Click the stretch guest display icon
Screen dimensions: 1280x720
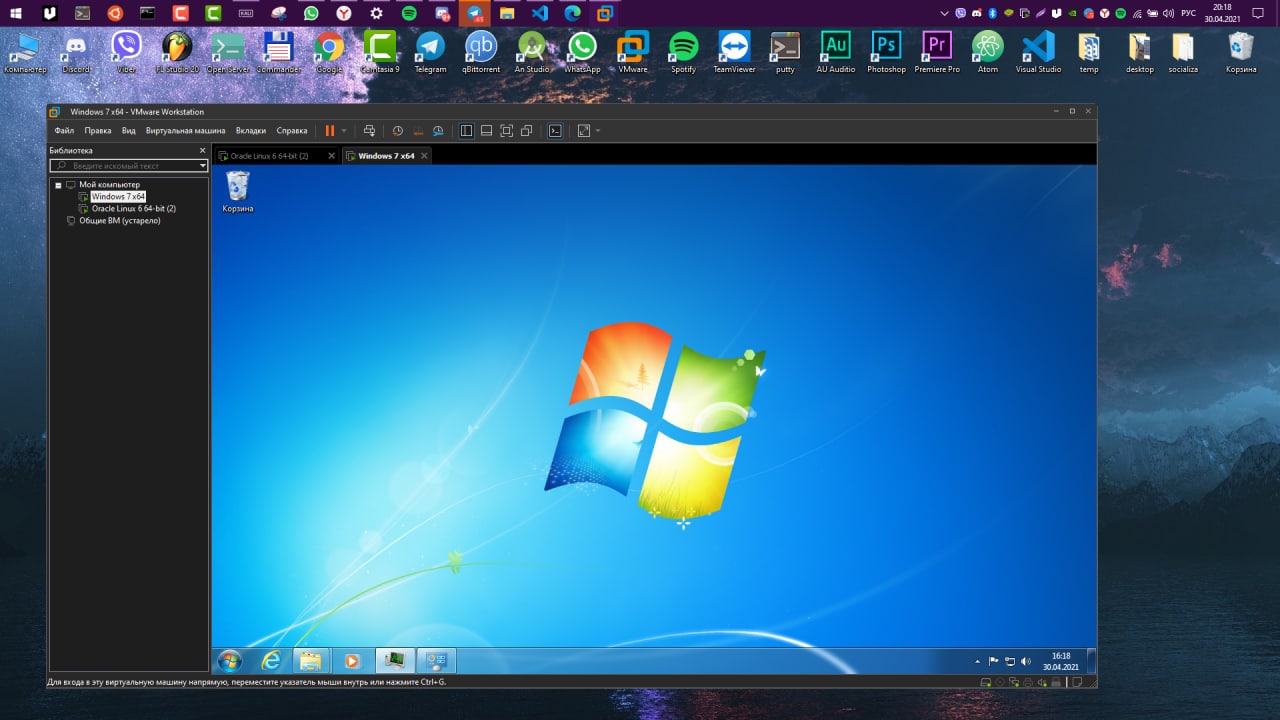click(x=584, y=131)
